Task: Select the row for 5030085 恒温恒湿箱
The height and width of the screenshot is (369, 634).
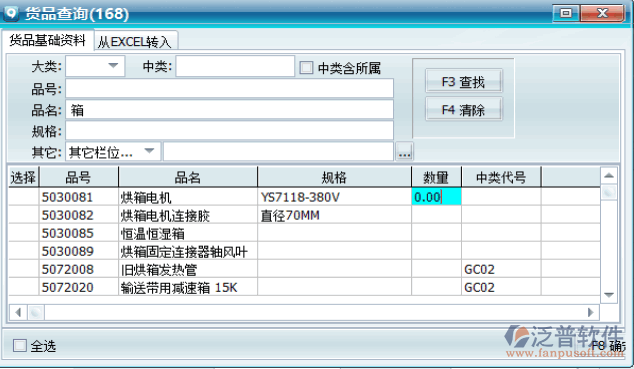Action: 304,234
